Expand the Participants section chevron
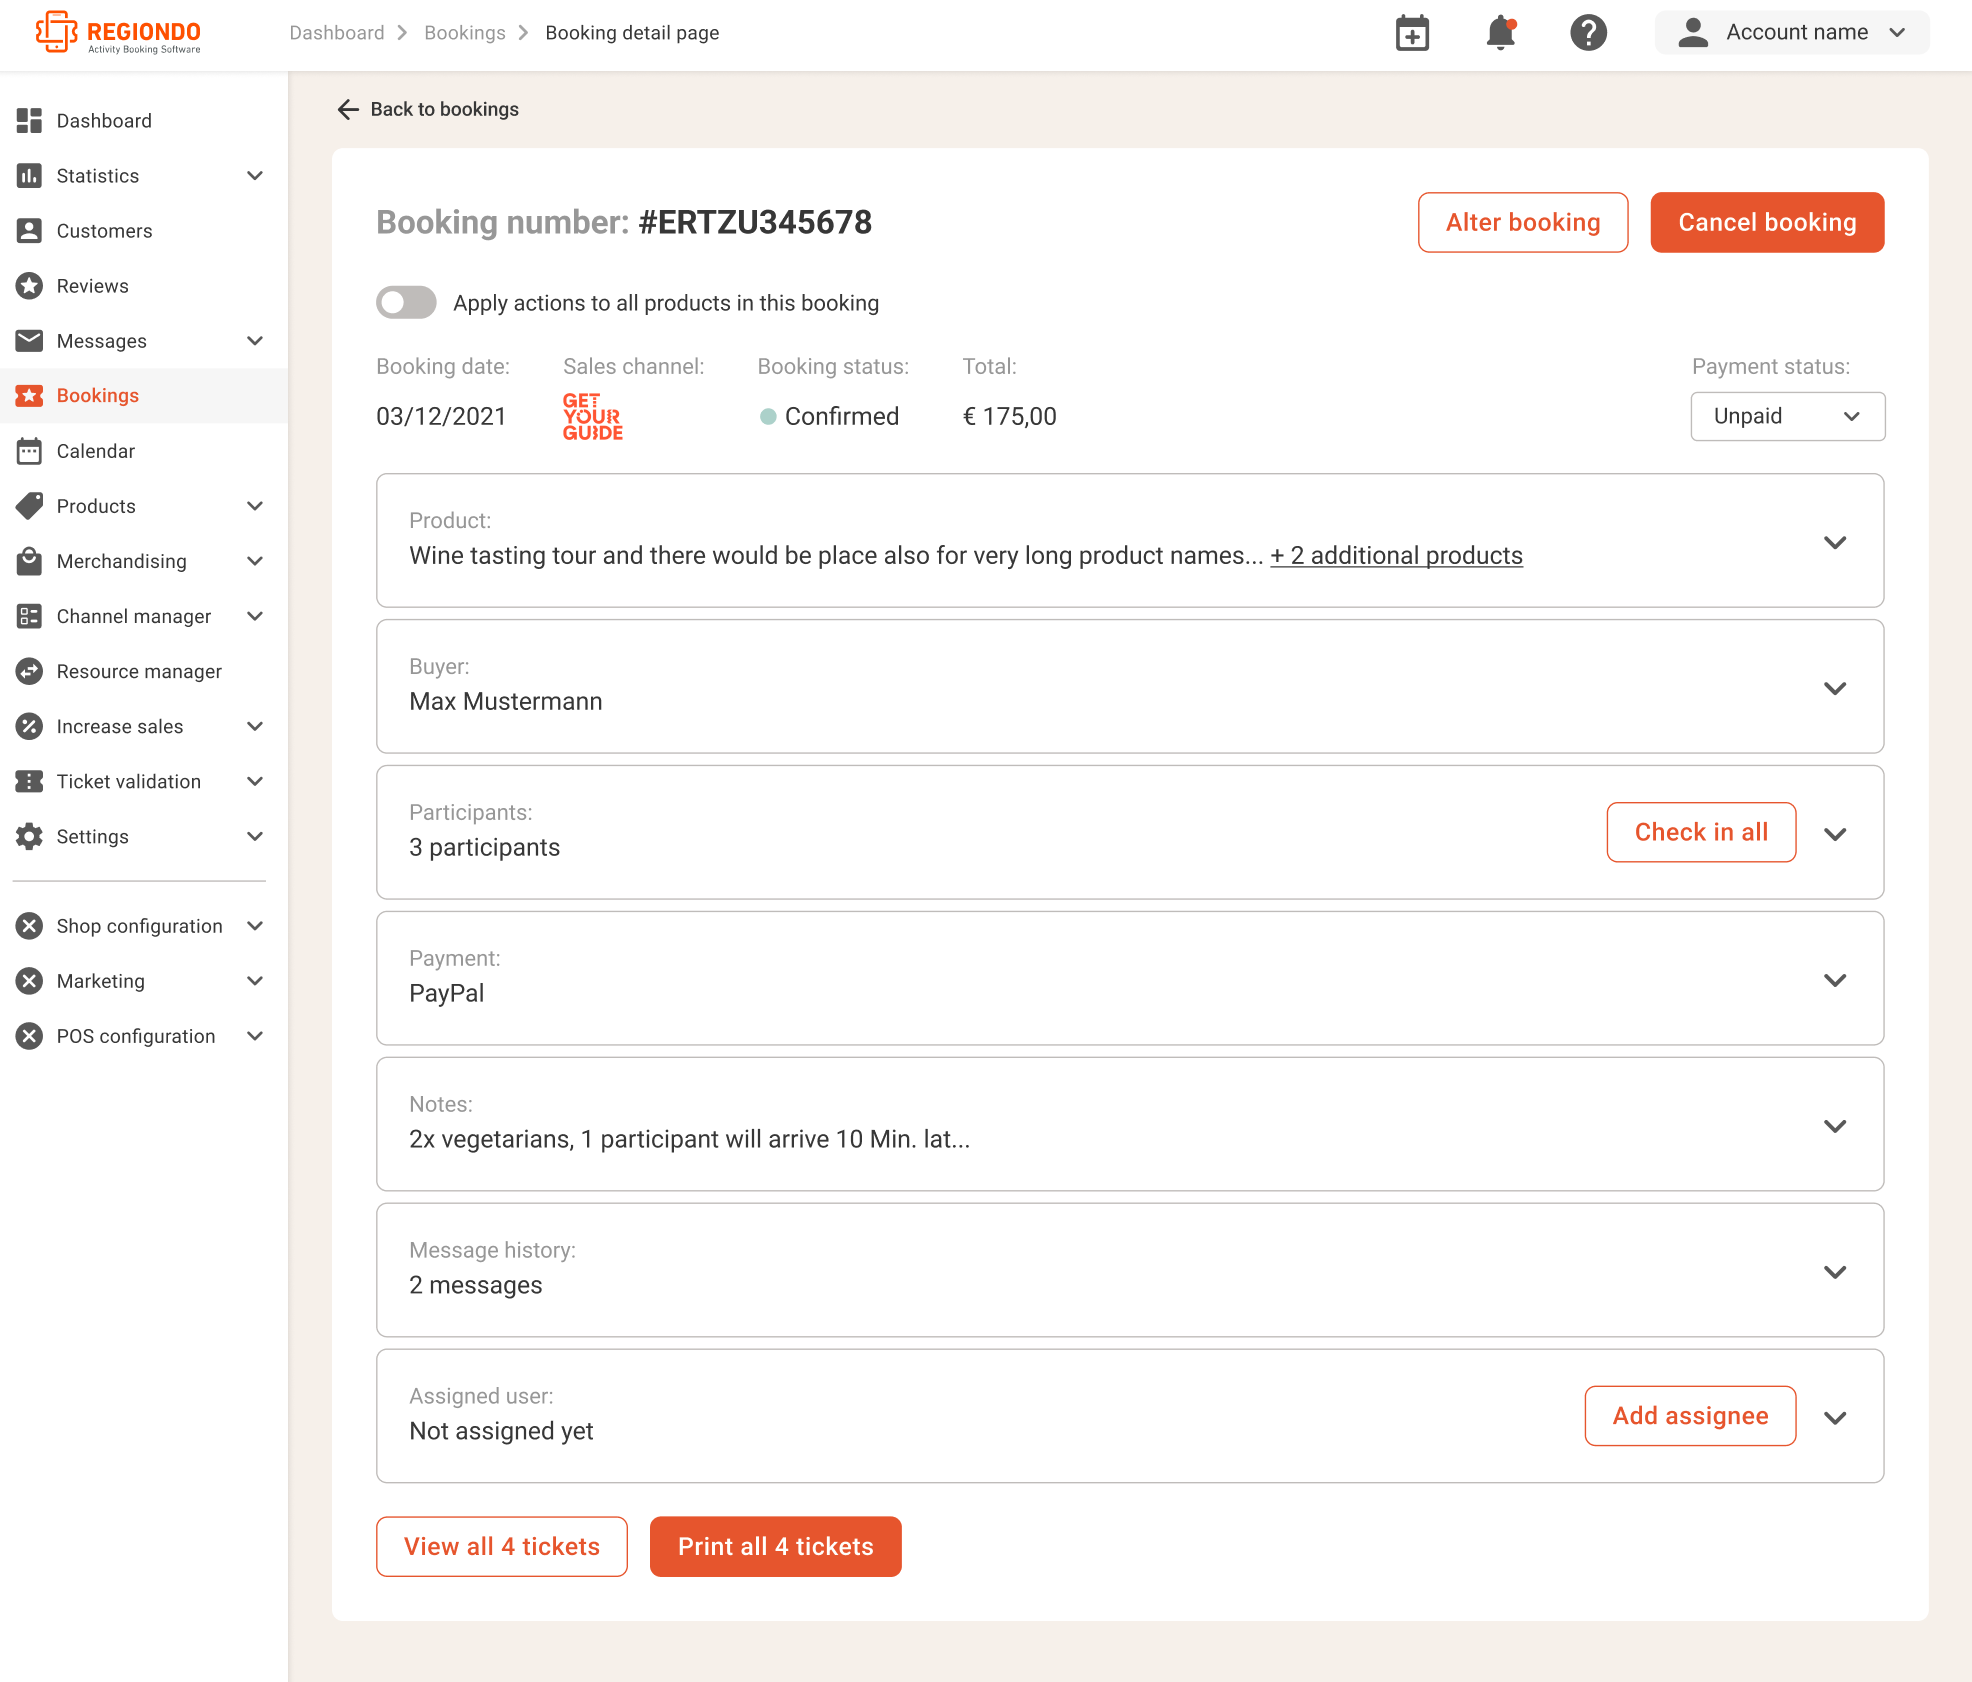 (x=1834, y=834)
